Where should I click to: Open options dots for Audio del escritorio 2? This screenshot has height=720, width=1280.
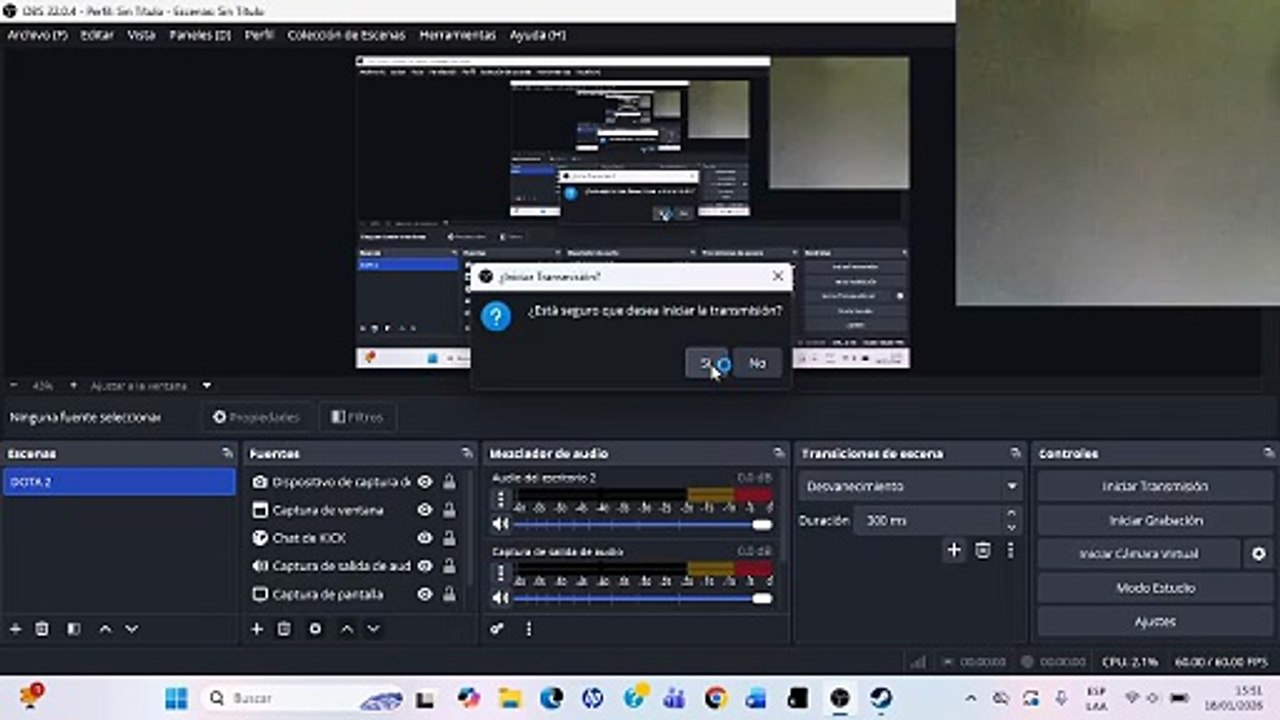[501, 499]
